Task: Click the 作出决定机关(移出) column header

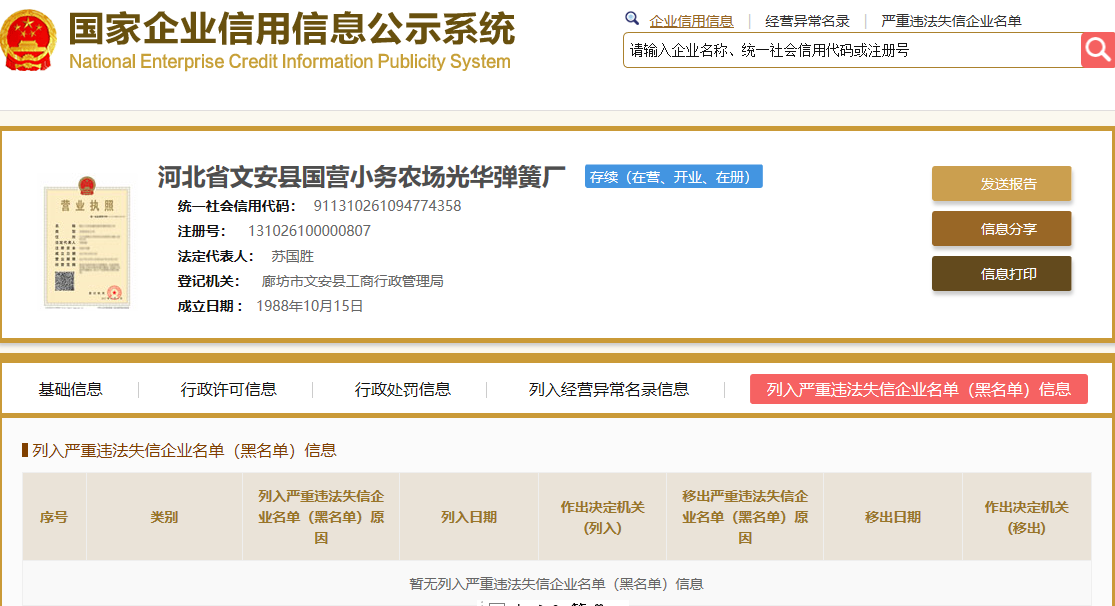Action: click(1027, 517)
